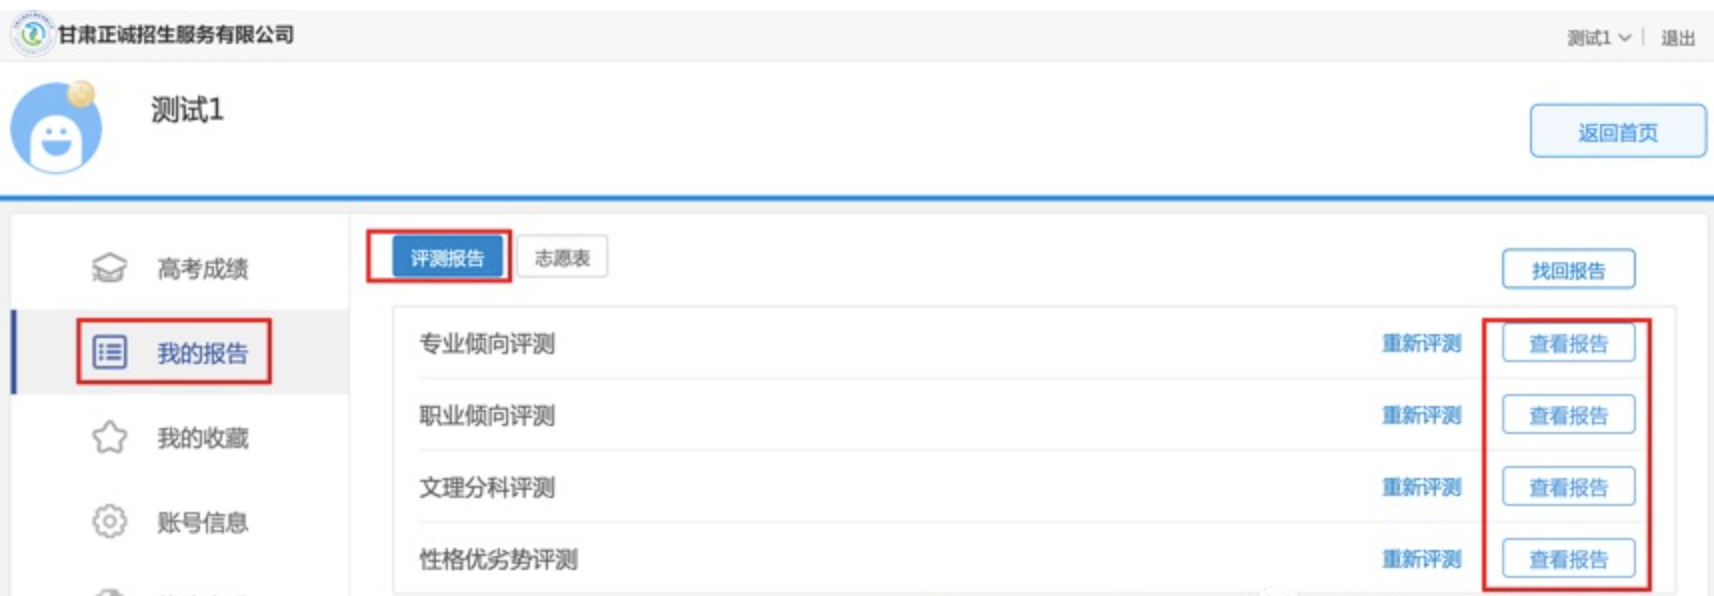The height and width of the screenshot is (596, 1714).
Task: Click the 返回首页 button
Action: pyautogui.click(x=1617, y=132)
